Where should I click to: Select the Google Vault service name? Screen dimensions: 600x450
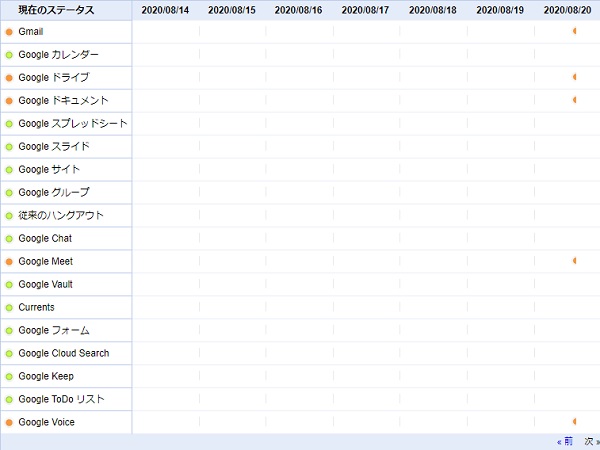[45, 285]
